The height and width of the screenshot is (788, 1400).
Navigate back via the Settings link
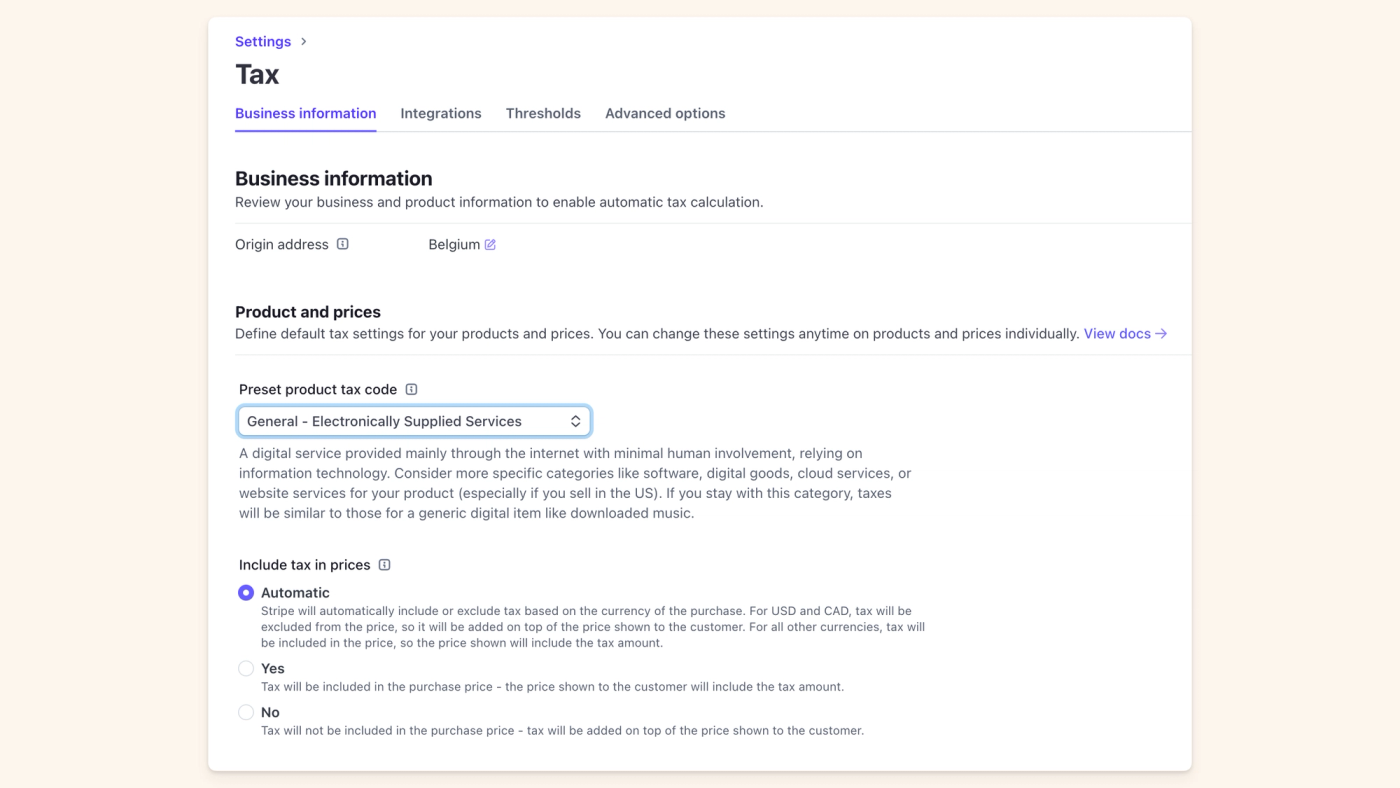[x=262, y=41]
